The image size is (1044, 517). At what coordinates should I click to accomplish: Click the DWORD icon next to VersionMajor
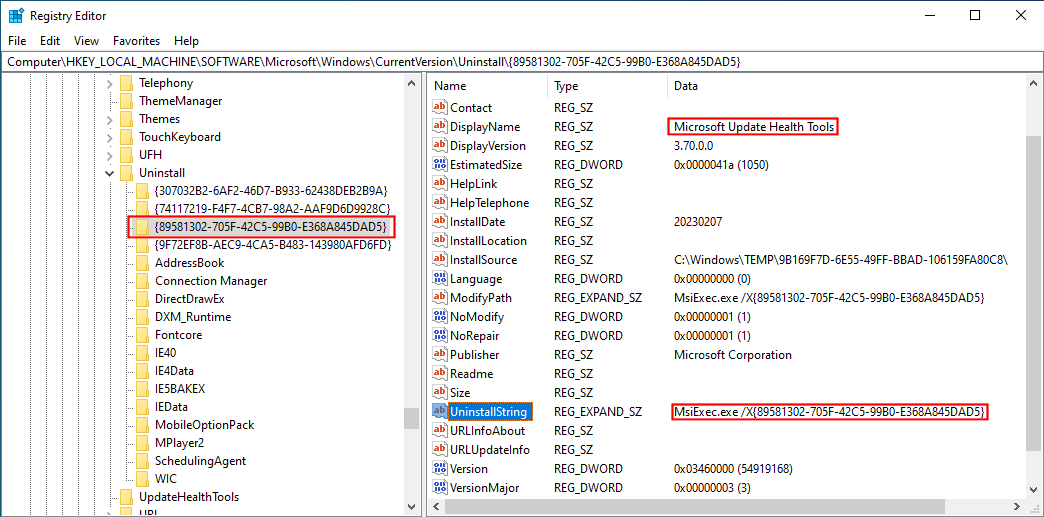pos(439,488)
